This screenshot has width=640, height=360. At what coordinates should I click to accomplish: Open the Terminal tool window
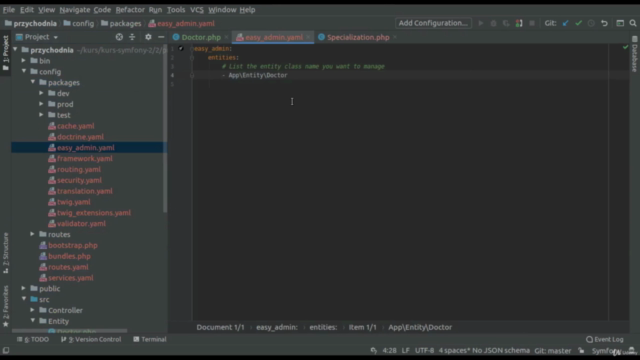tap(150, 339)
